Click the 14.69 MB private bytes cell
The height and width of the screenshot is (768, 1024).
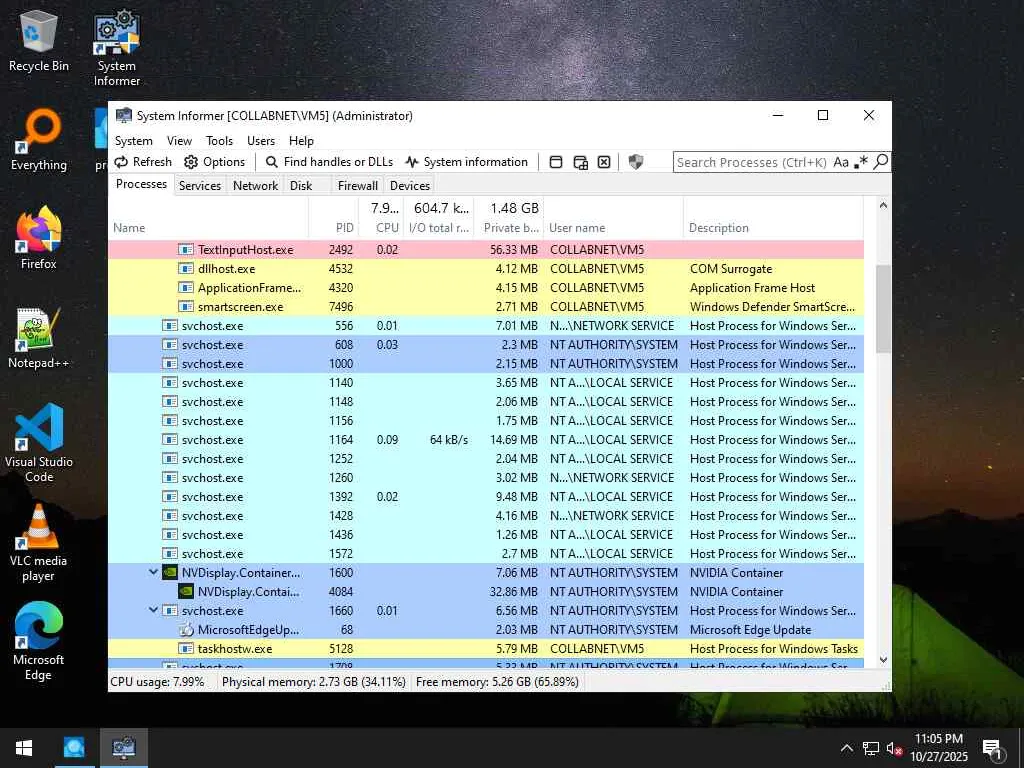pos(514,440)
